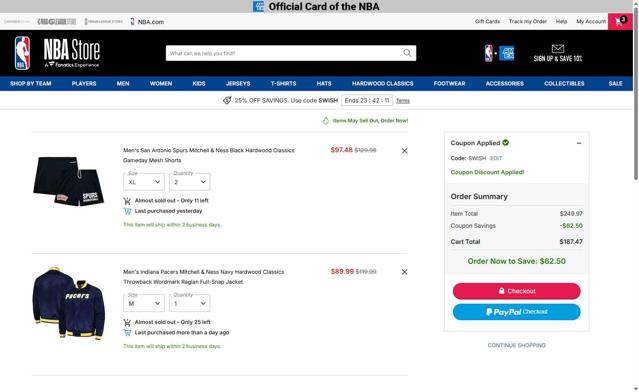Open Quantity dropdown for Spurs shorts
639x392 pixels.
pos(189,182)
